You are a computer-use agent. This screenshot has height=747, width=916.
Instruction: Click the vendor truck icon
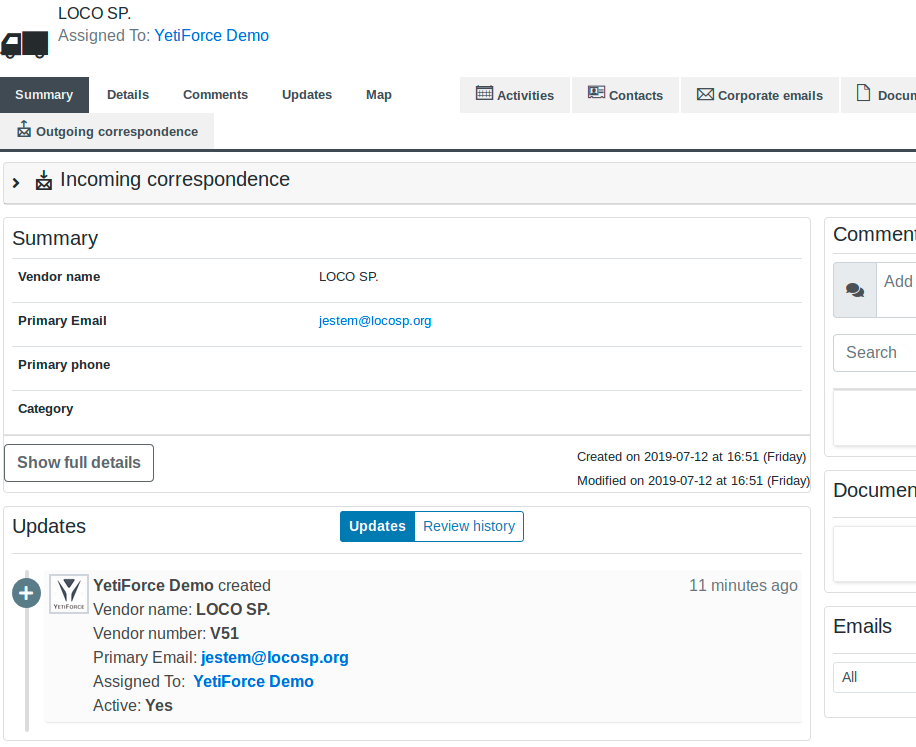point(25,45)
